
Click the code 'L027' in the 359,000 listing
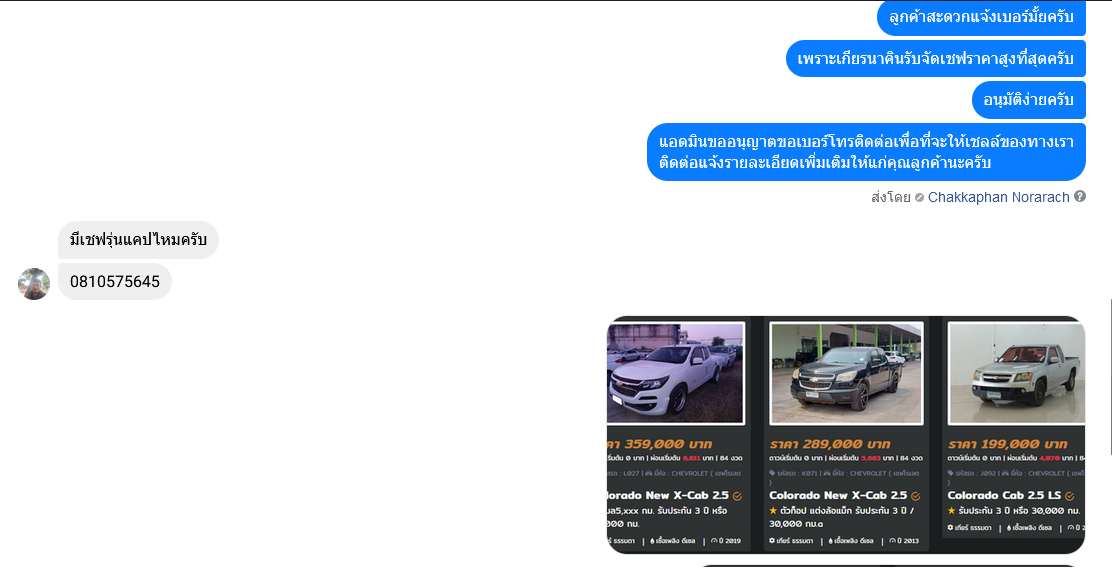tap(631, 473)
